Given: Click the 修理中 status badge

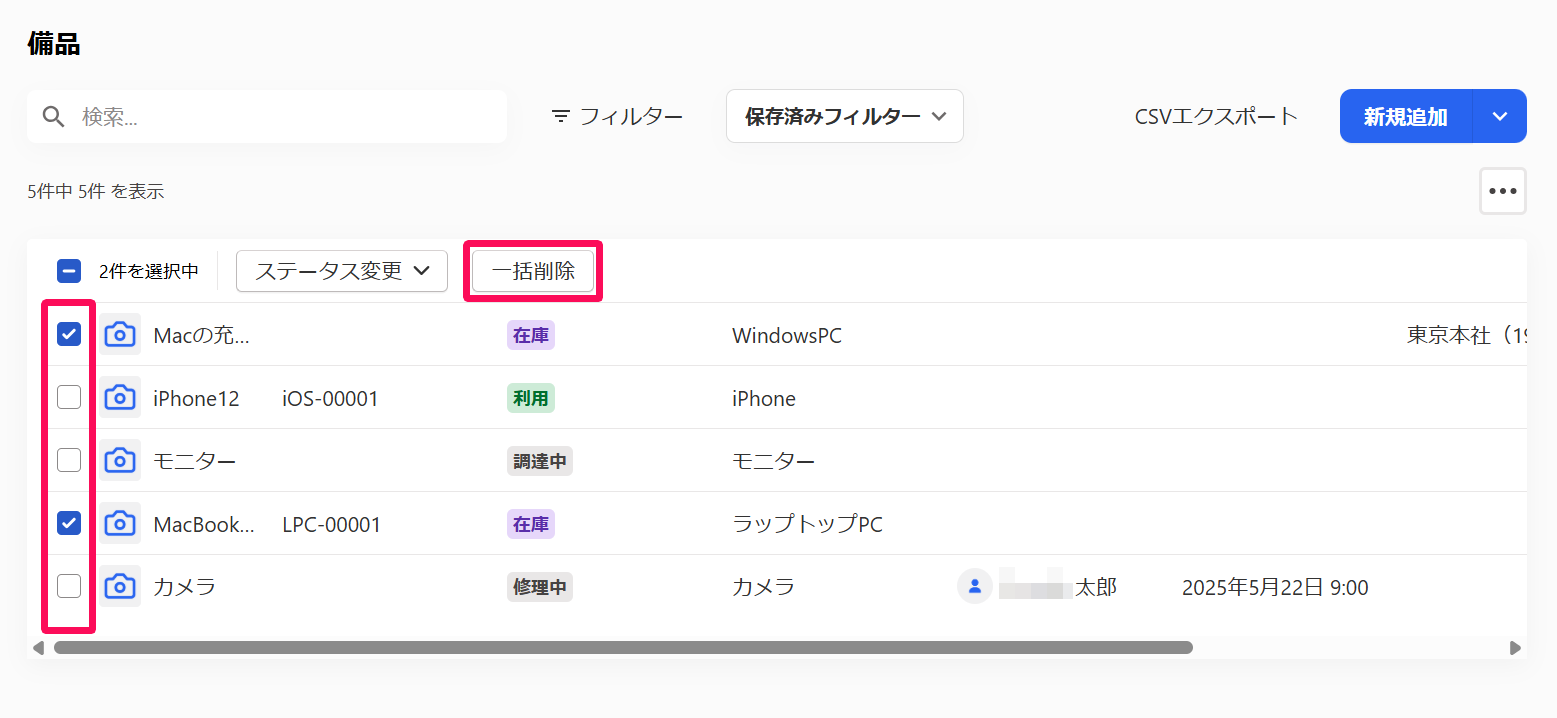Looking at the screenshot, I should tap(540, 587).
